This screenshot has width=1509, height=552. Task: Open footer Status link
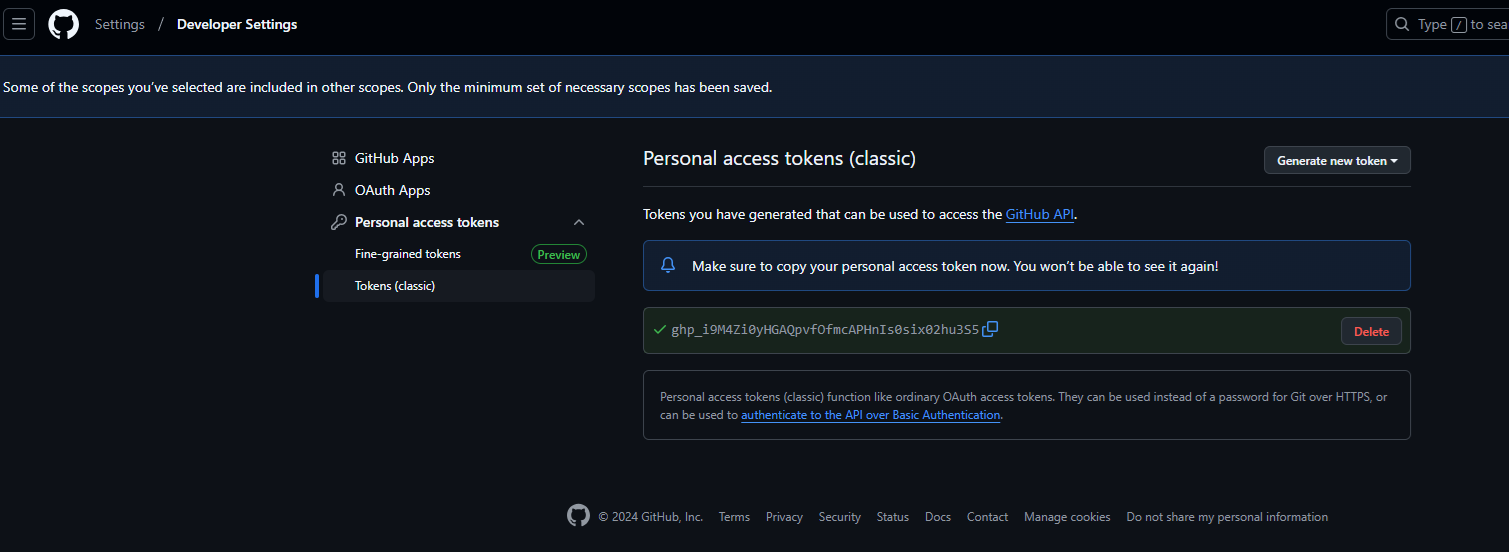(892, 517)
